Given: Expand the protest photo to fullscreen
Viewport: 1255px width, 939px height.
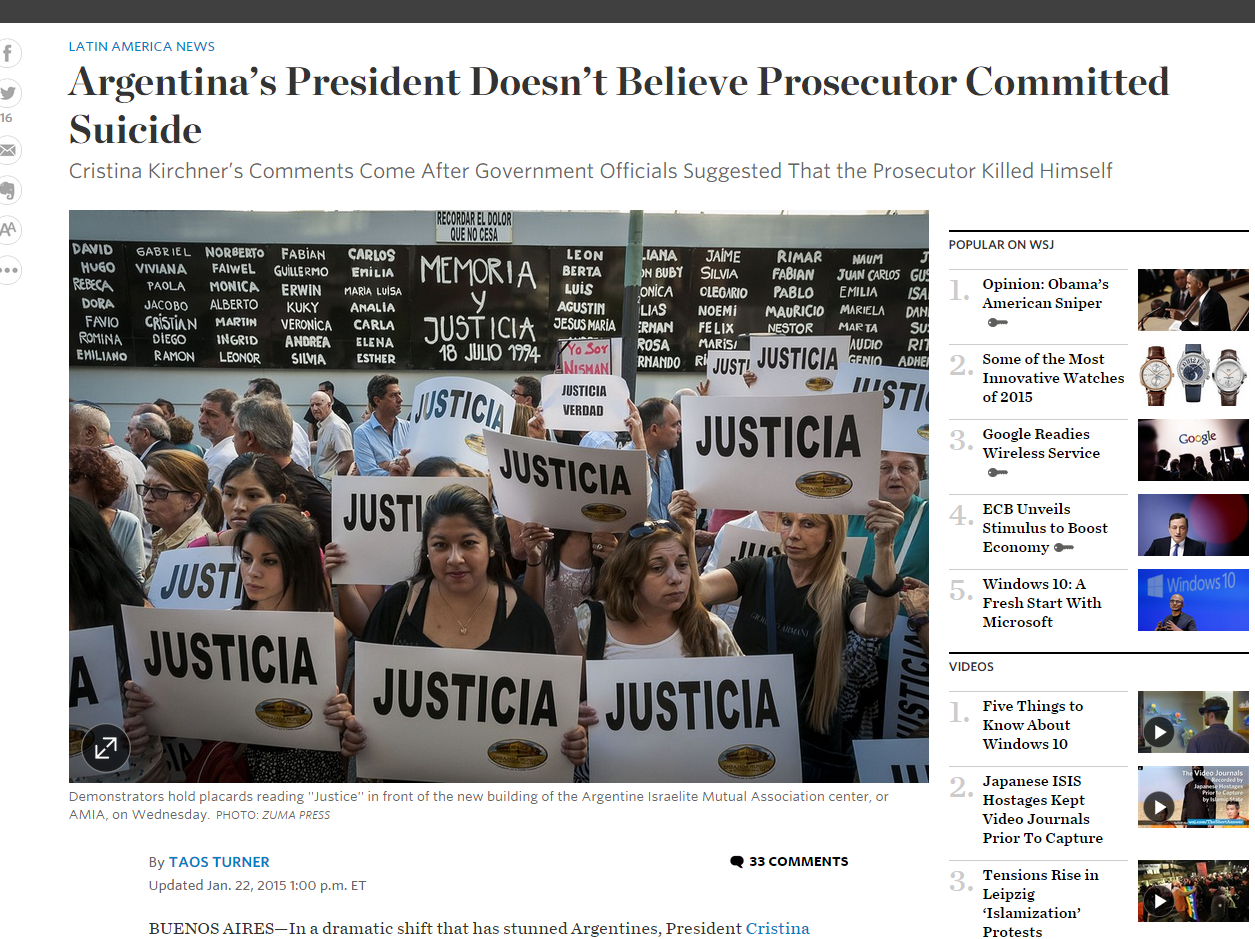Looking at the screenshot, I should [x=105, y=747].
